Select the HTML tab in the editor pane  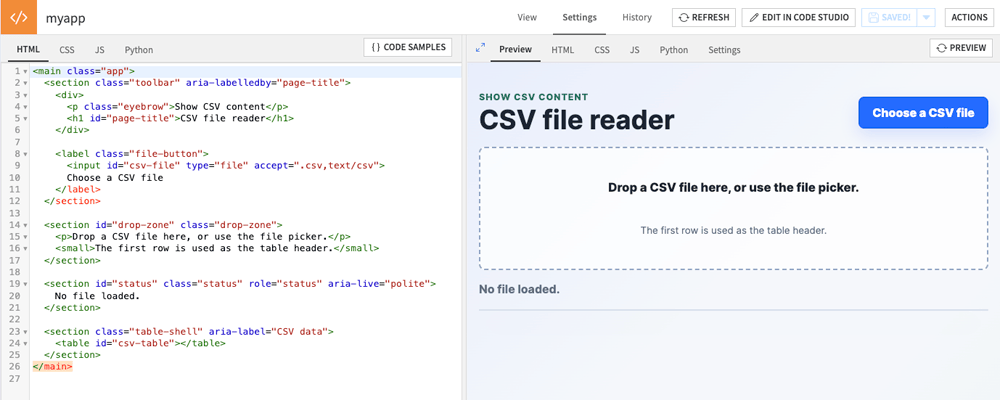[28, 50]
